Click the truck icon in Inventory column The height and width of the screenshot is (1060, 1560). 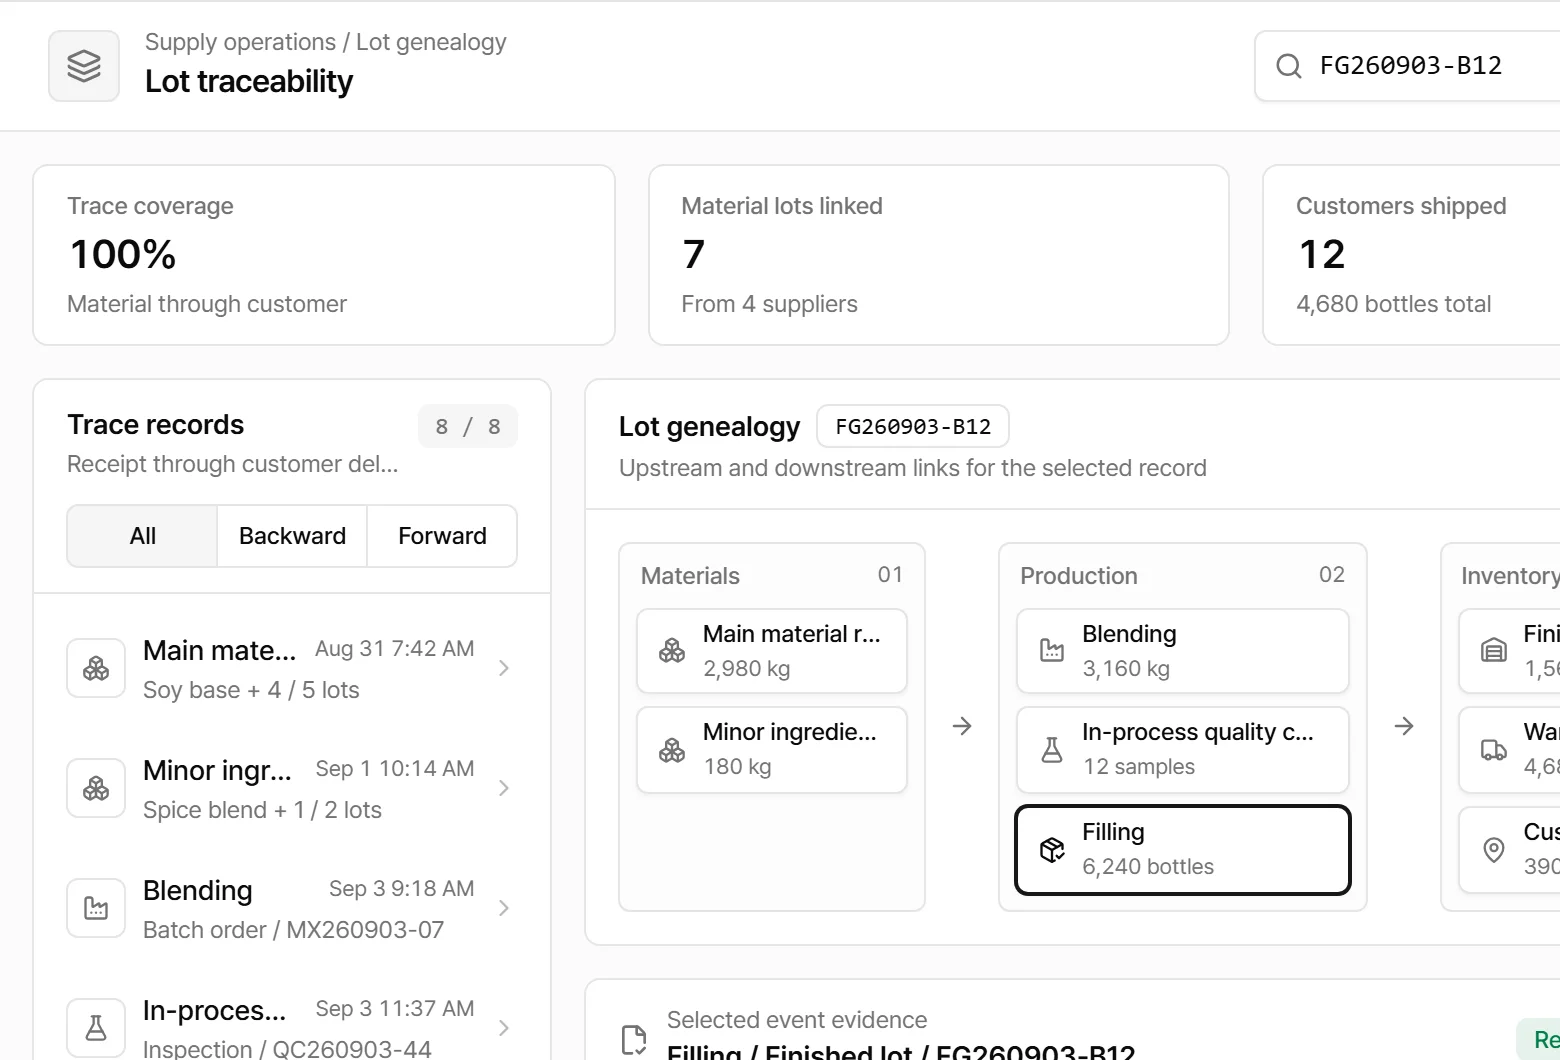[x=1493, y=750]
